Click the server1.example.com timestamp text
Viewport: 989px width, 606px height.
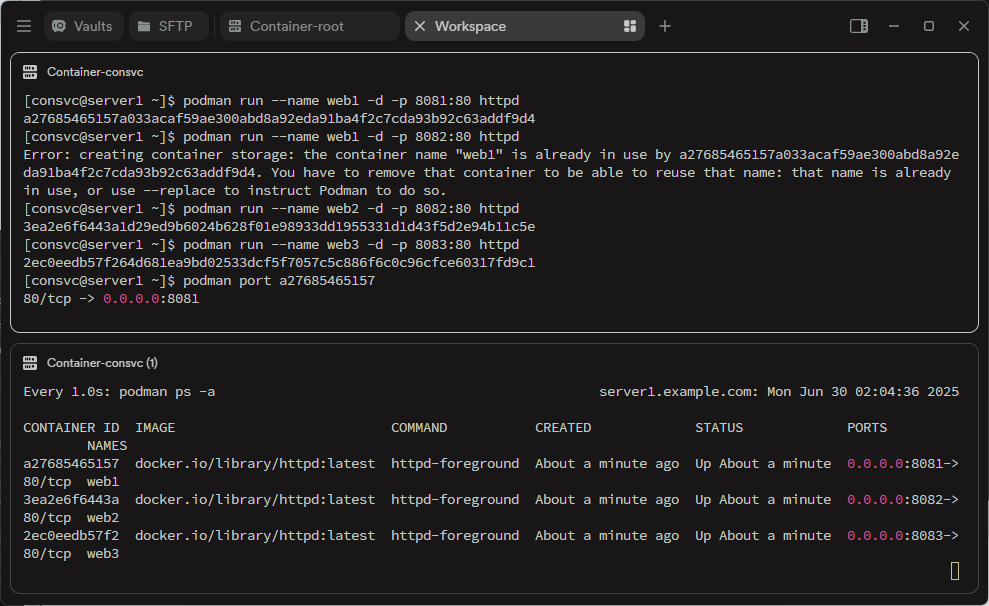(779, 392)
